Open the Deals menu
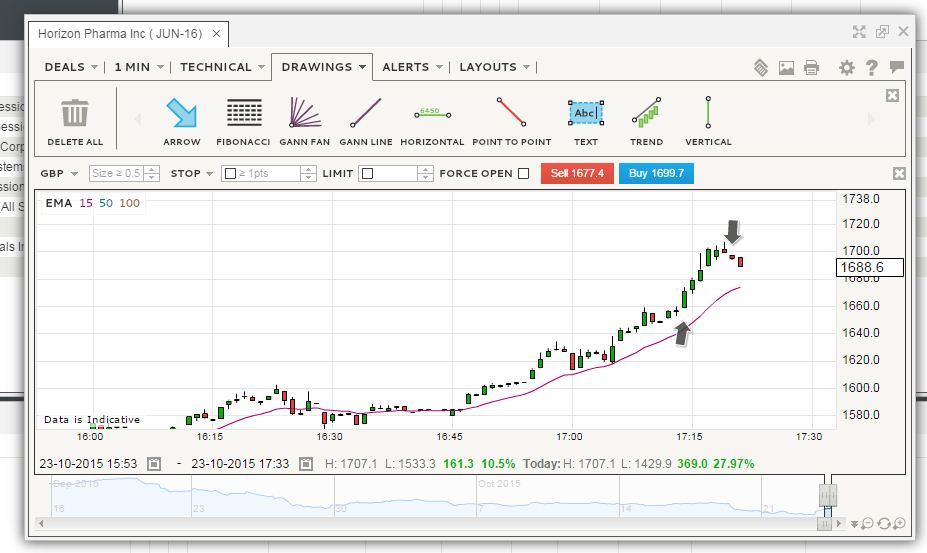The width and height of the screenshot is (927, 553). coord(71,67)
